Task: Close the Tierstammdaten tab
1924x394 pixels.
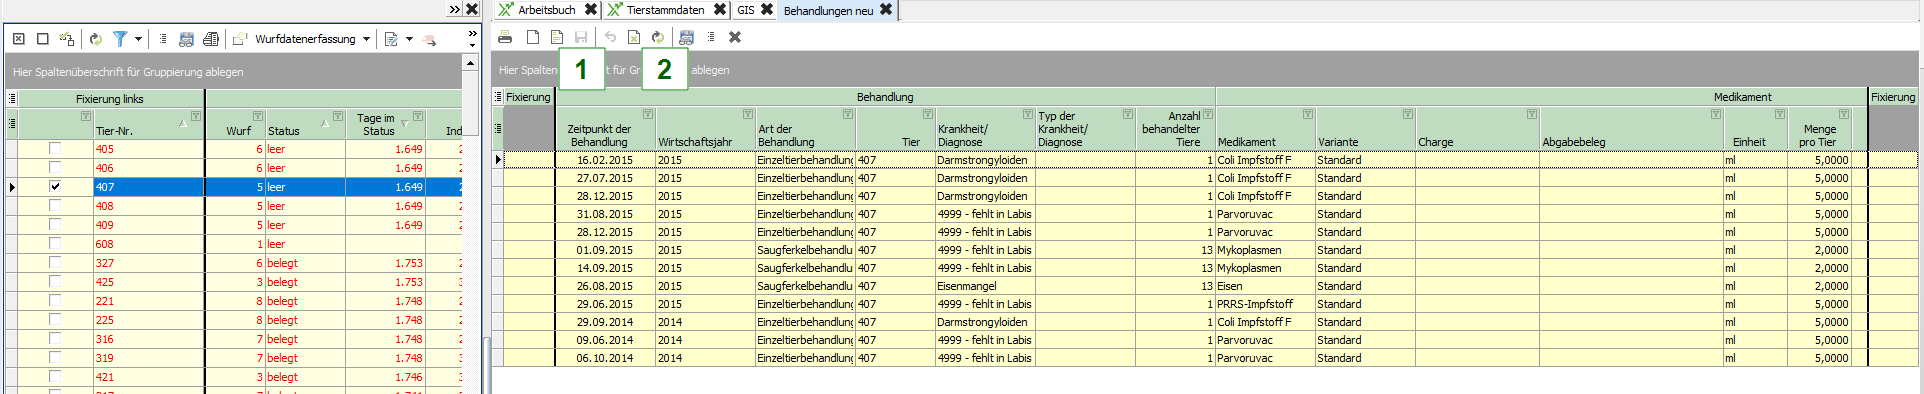Action: click(720, 9)
